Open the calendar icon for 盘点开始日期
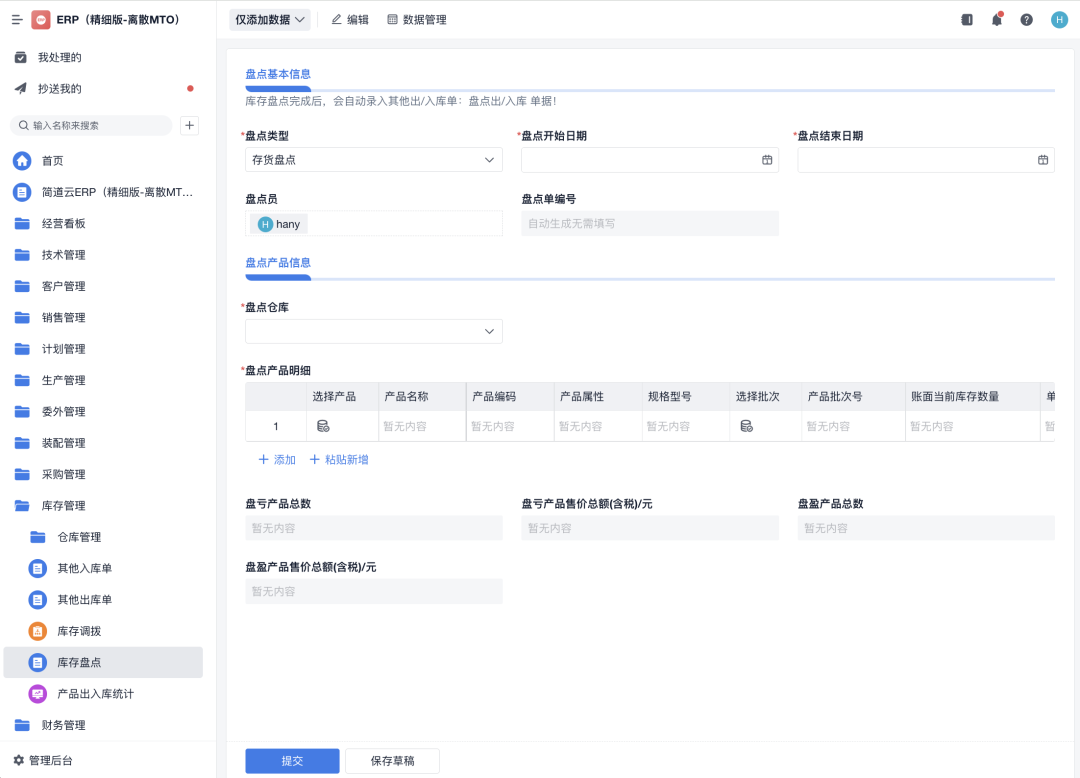 coord(767,160)
